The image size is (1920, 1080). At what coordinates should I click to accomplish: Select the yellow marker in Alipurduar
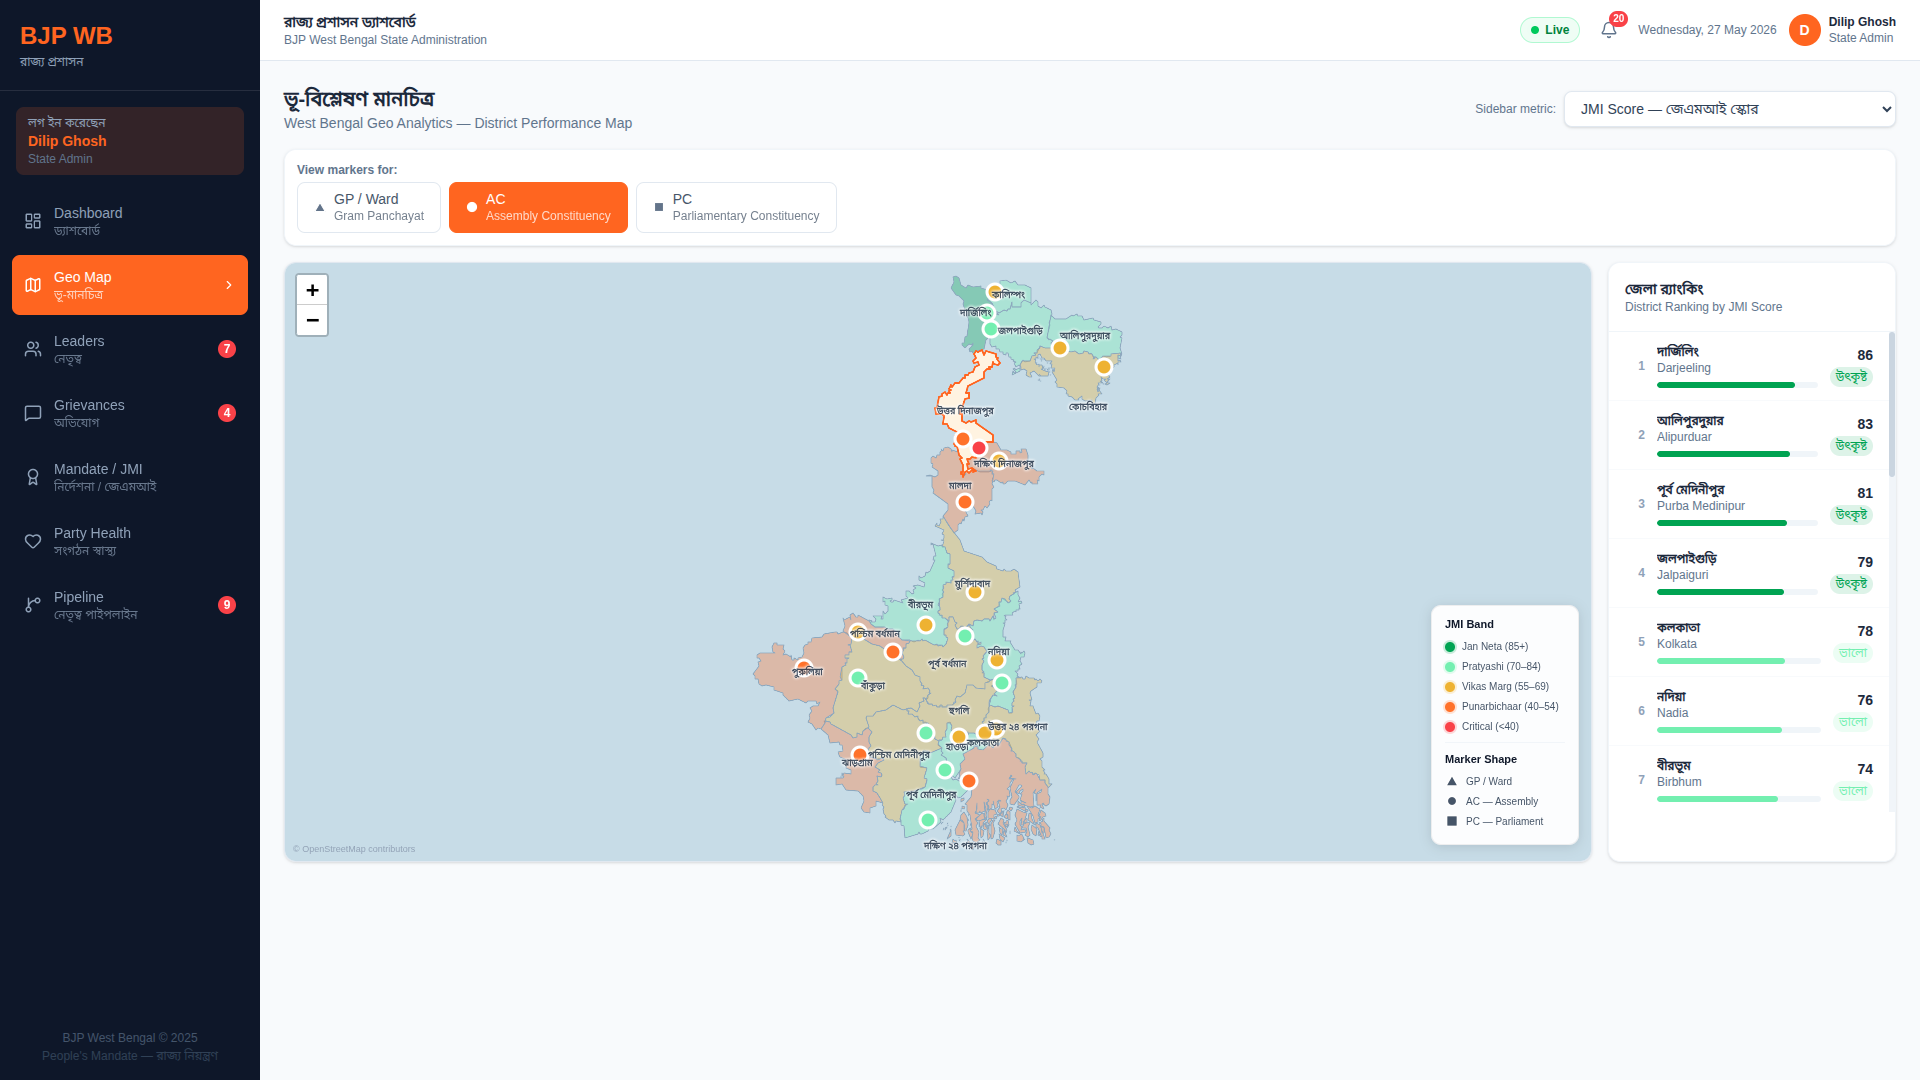[x=1060, y=348]
